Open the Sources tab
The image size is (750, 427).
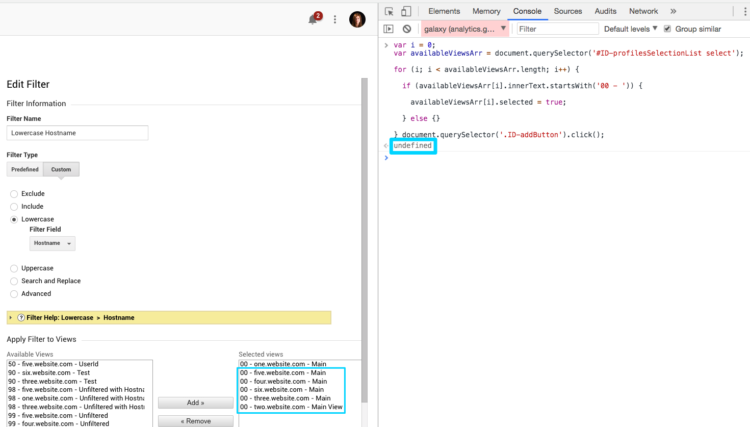pos(568,11)
